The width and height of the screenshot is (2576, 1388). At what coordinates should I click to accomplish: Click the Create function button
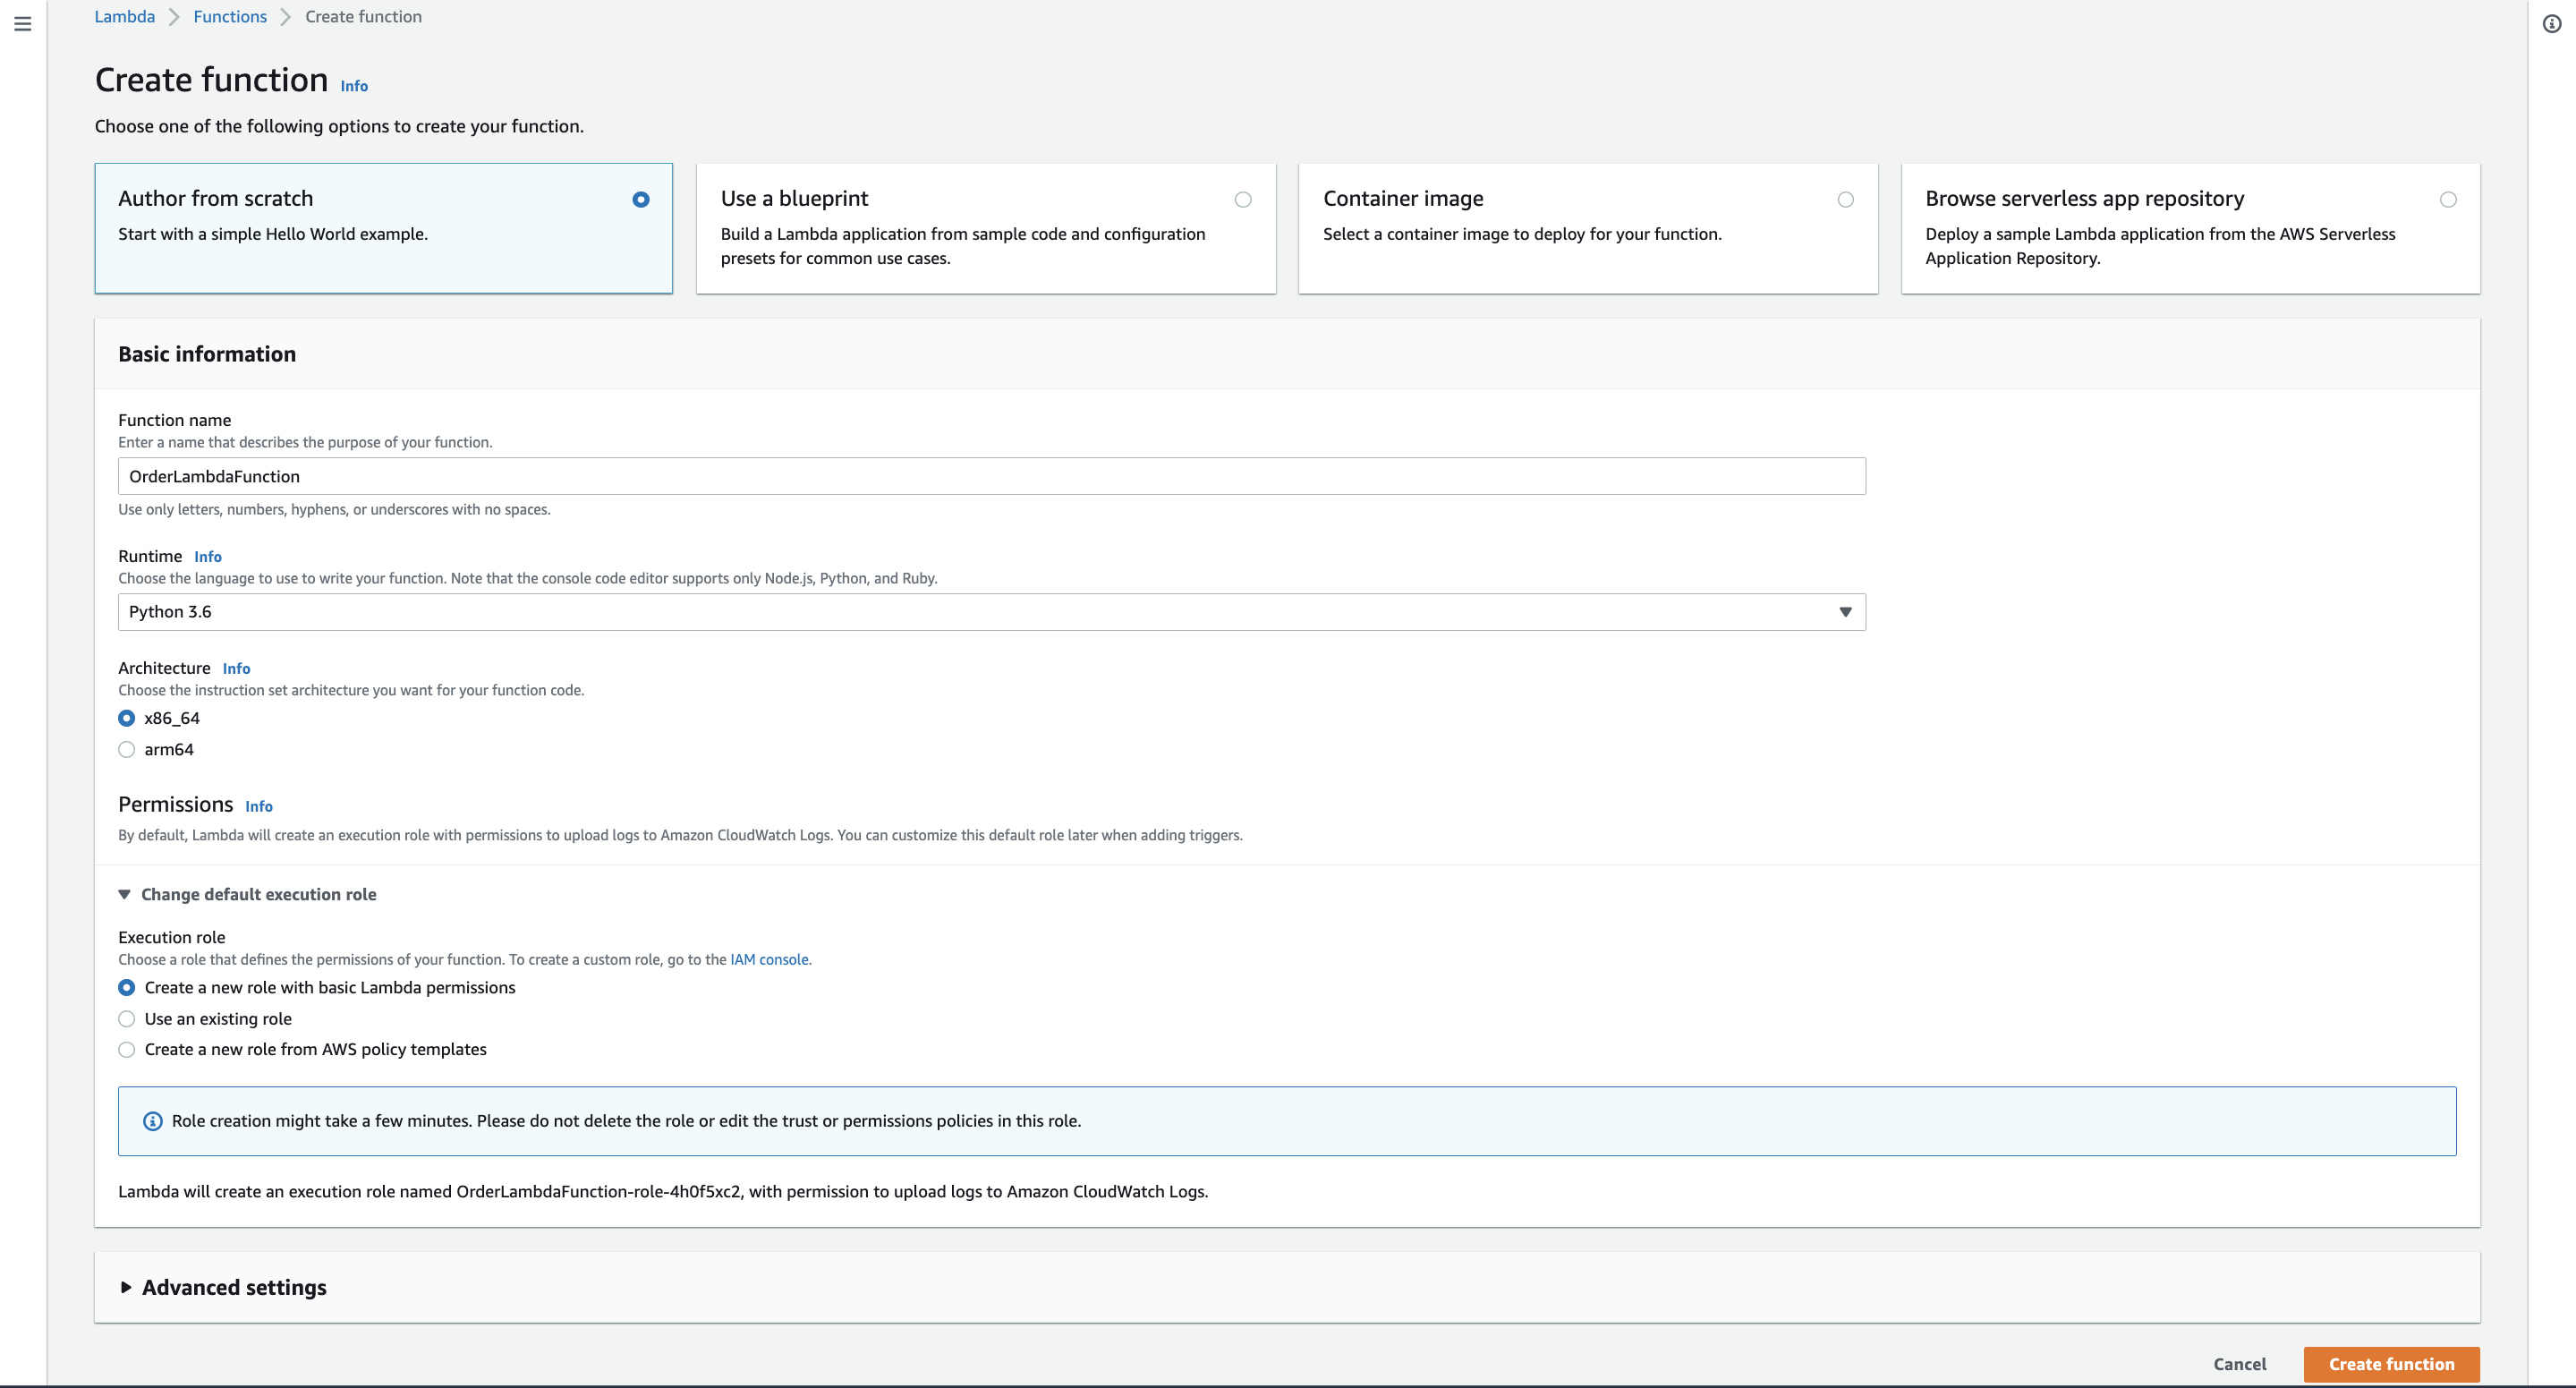click(x=2391, y=1364)
